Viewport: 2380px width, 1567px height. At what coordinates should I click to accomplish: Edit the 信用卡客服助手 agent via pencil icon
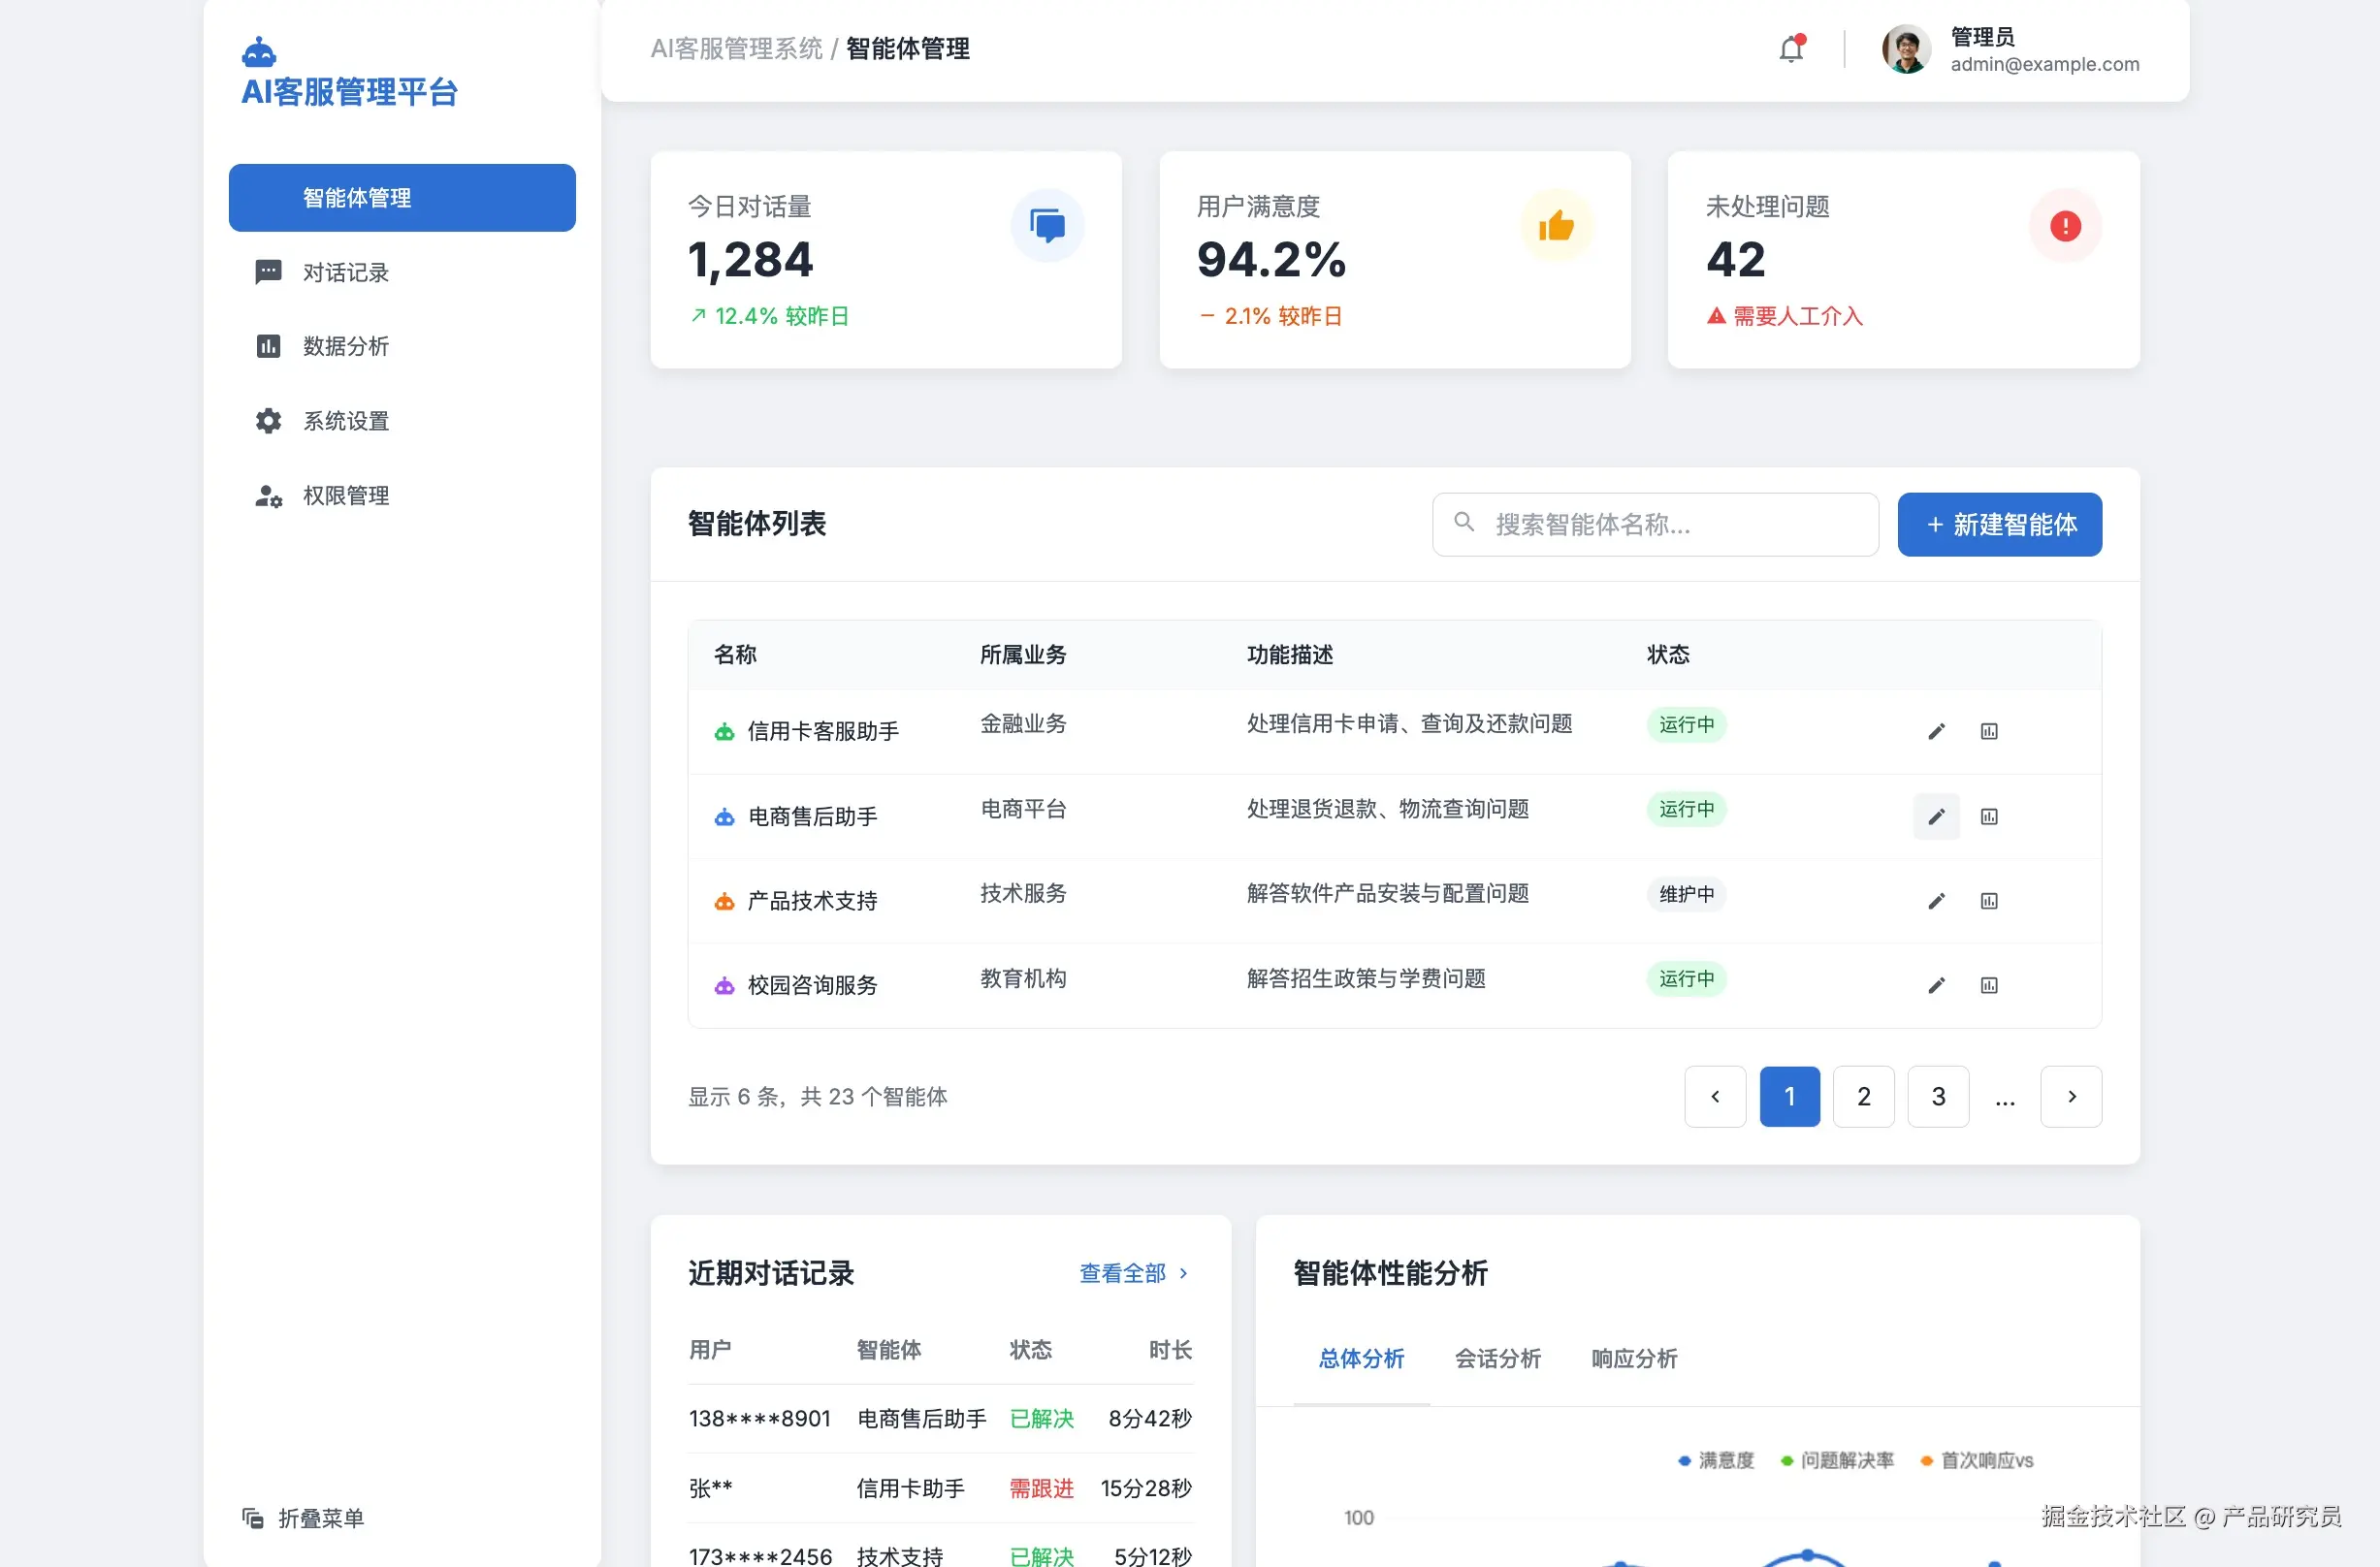click(x=1936, y=731)
